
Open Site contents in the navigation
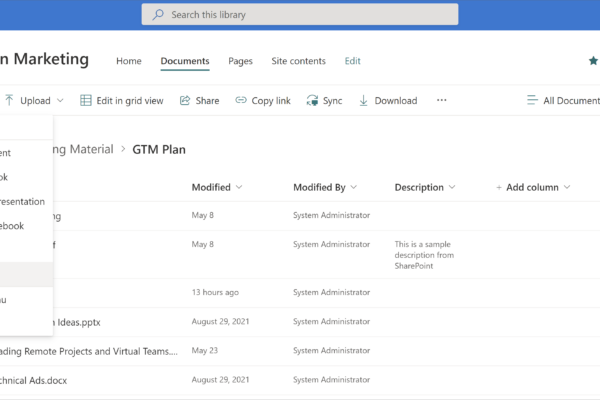pos(298,61)
